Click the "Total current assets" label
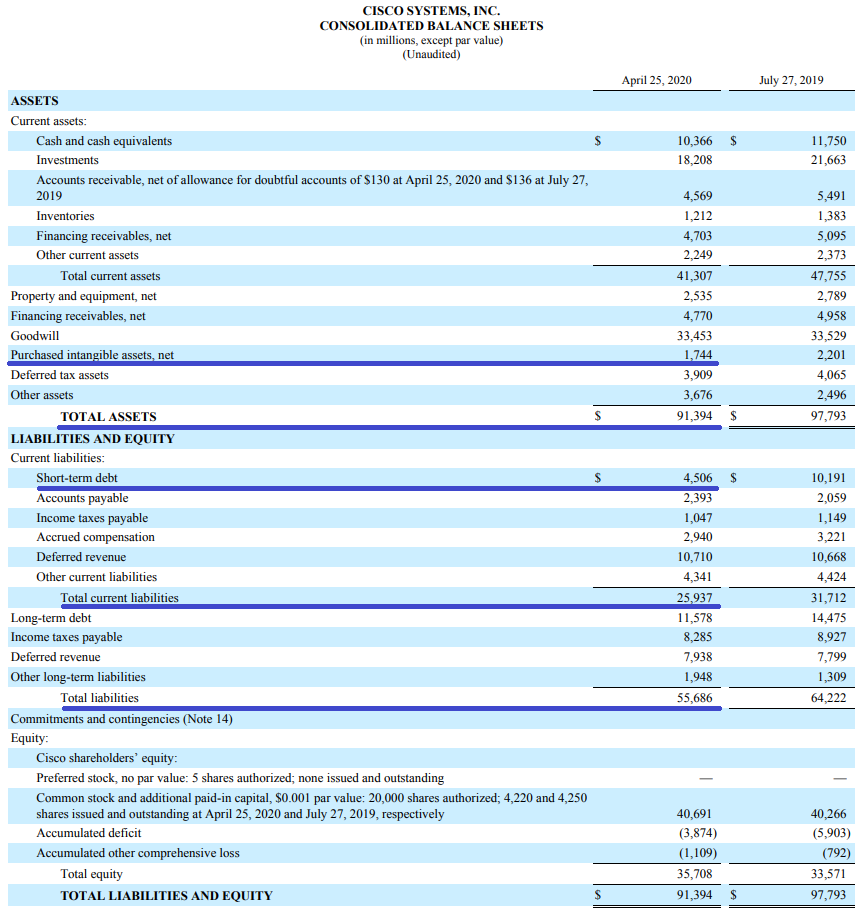Image resolution: width=864 pixels, height=911 pixels. (110, 276)
